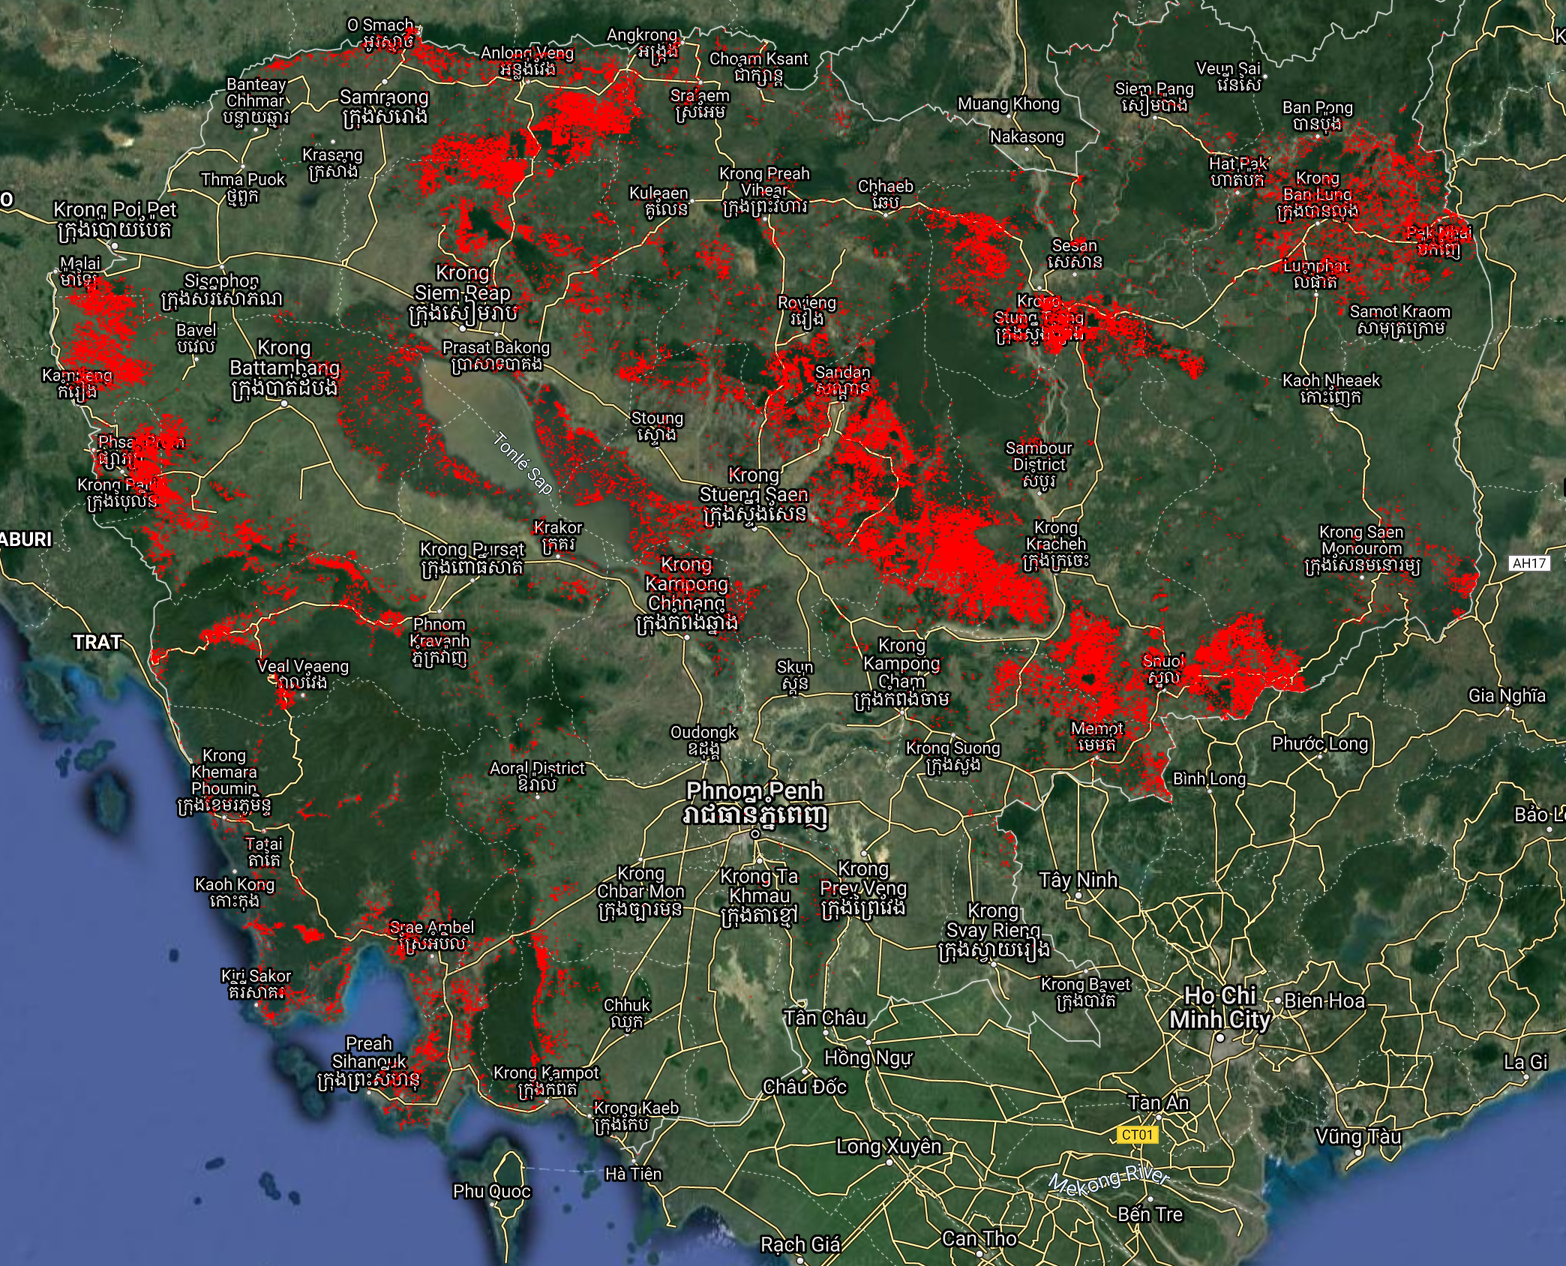Click the Krong Poi Pet label

(115, 219)
